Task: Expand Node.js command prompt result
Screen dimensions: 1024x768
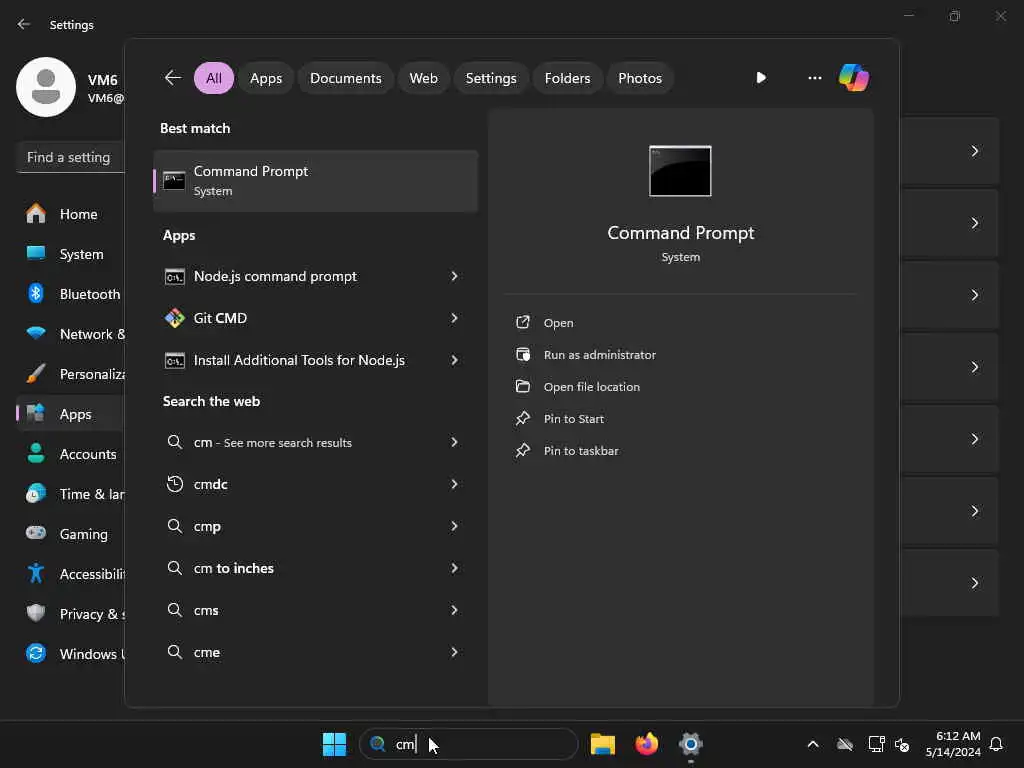Action: [x=455, y=276]
